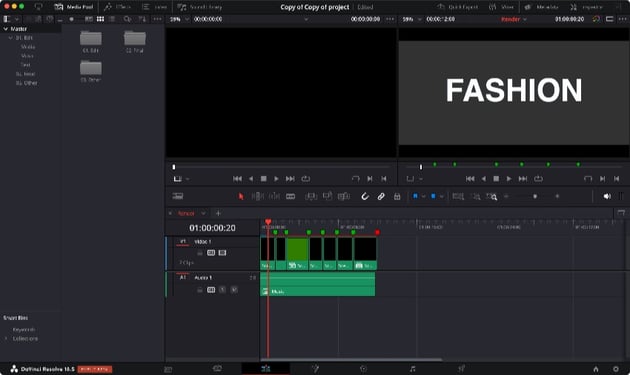Click the Overwrite Clip icon

[327, 196]
